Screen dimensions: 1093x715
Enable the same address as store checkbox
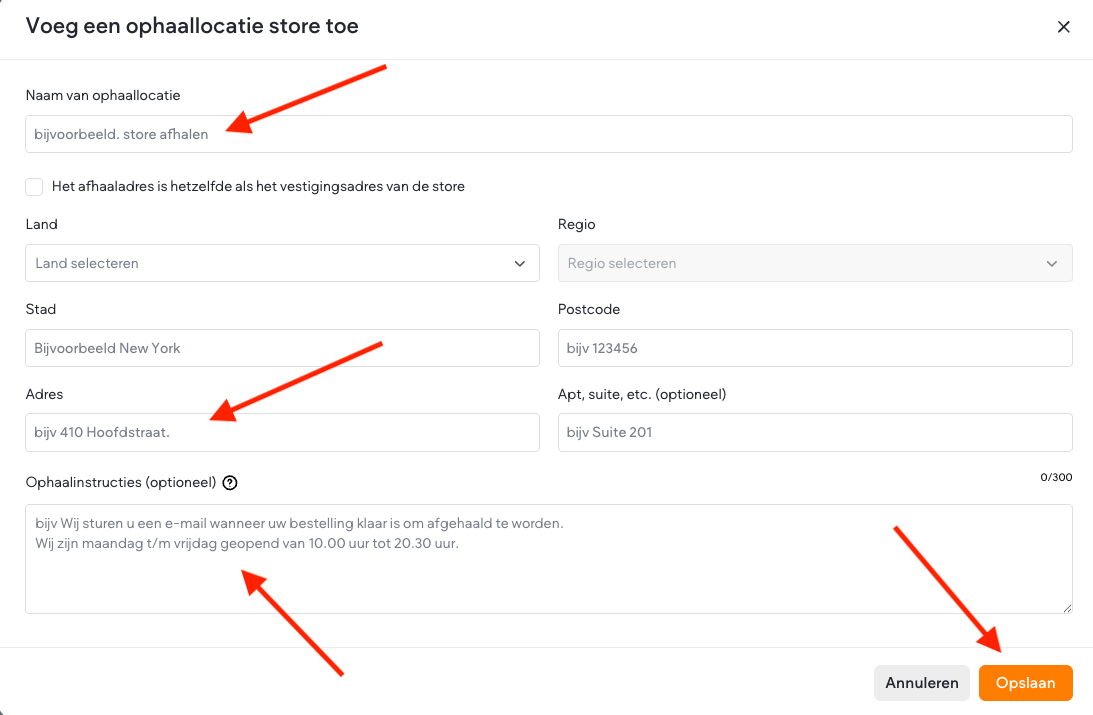pos(35,186)
